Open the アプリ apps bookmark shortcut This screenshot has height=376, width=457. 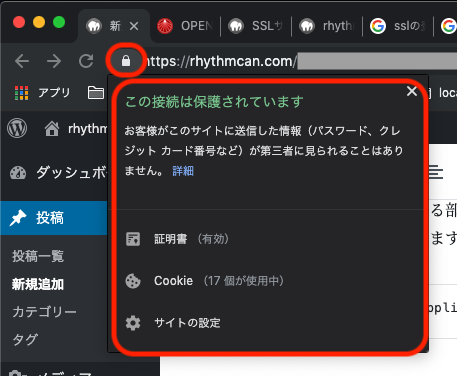click(x=43, y=93)
